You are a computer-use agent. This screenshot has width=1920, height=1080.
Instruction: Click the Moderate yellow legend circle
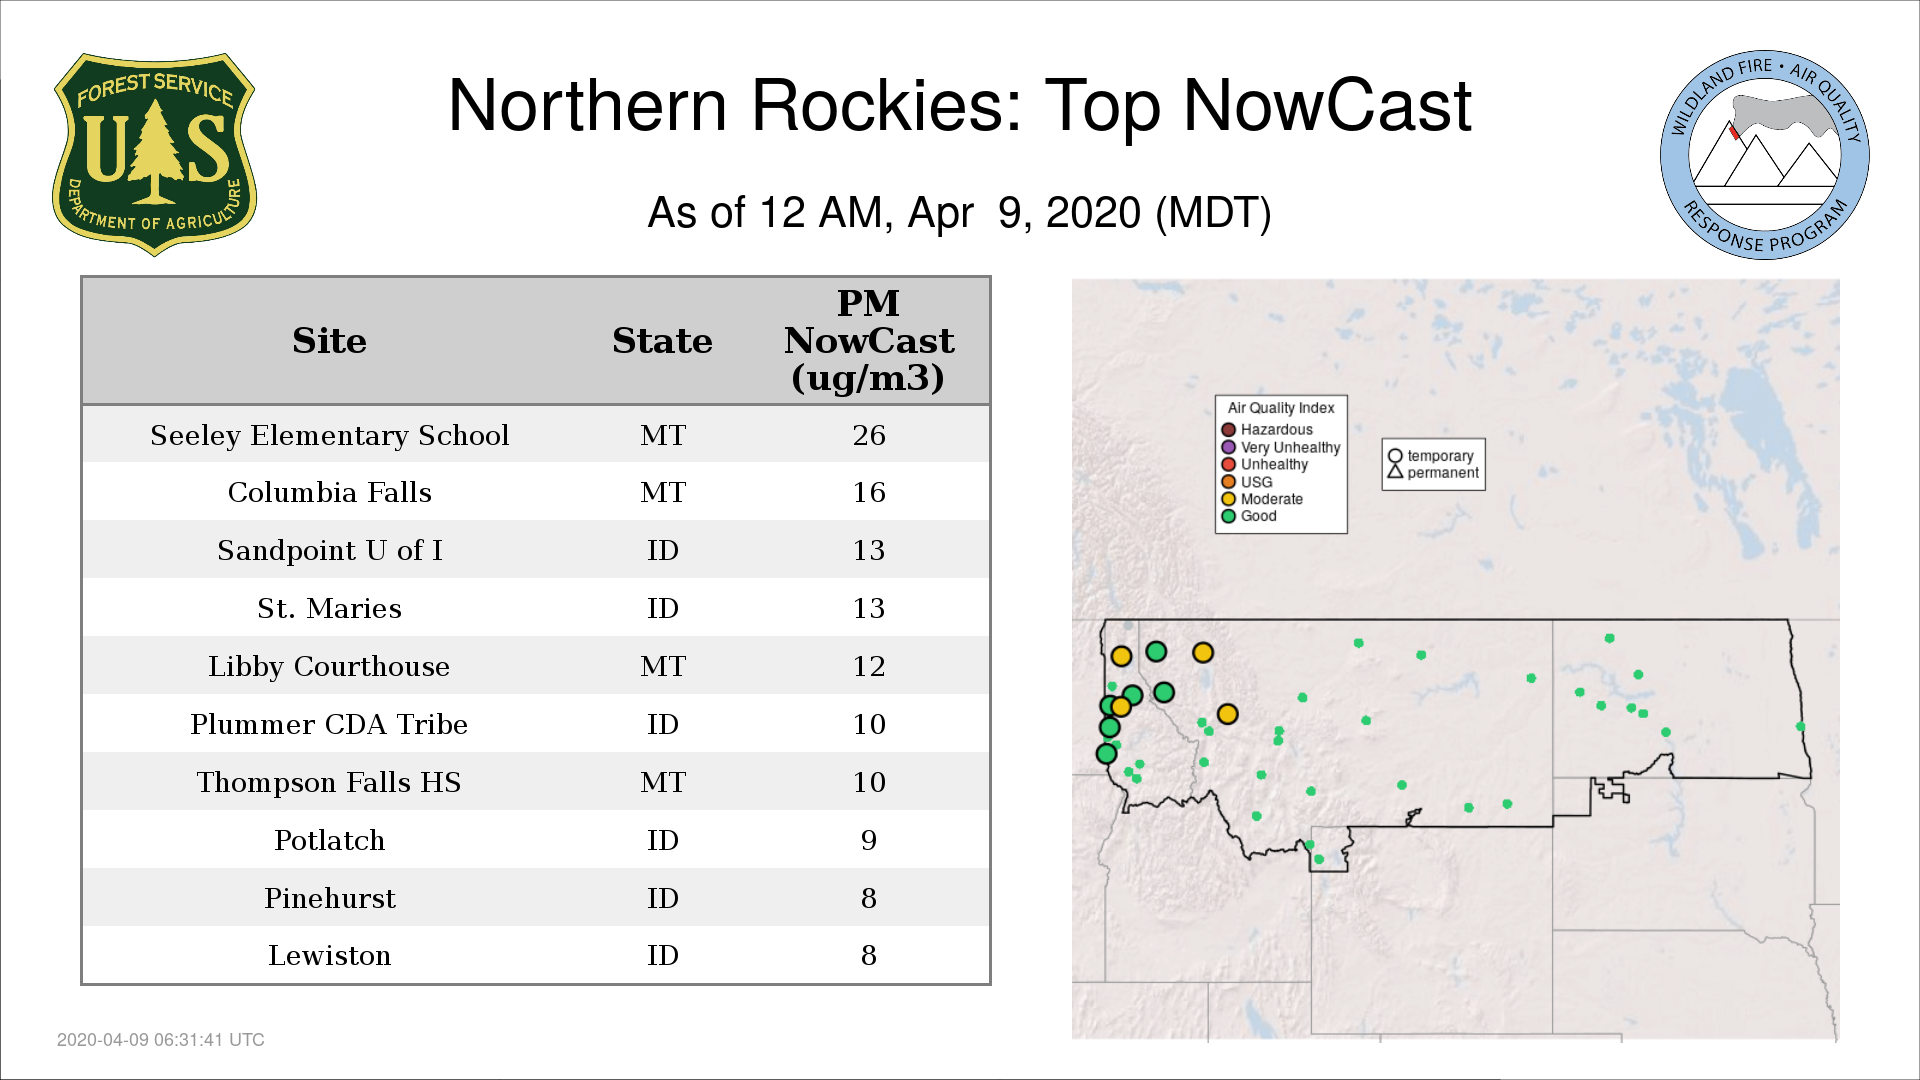coord(1229,499)
